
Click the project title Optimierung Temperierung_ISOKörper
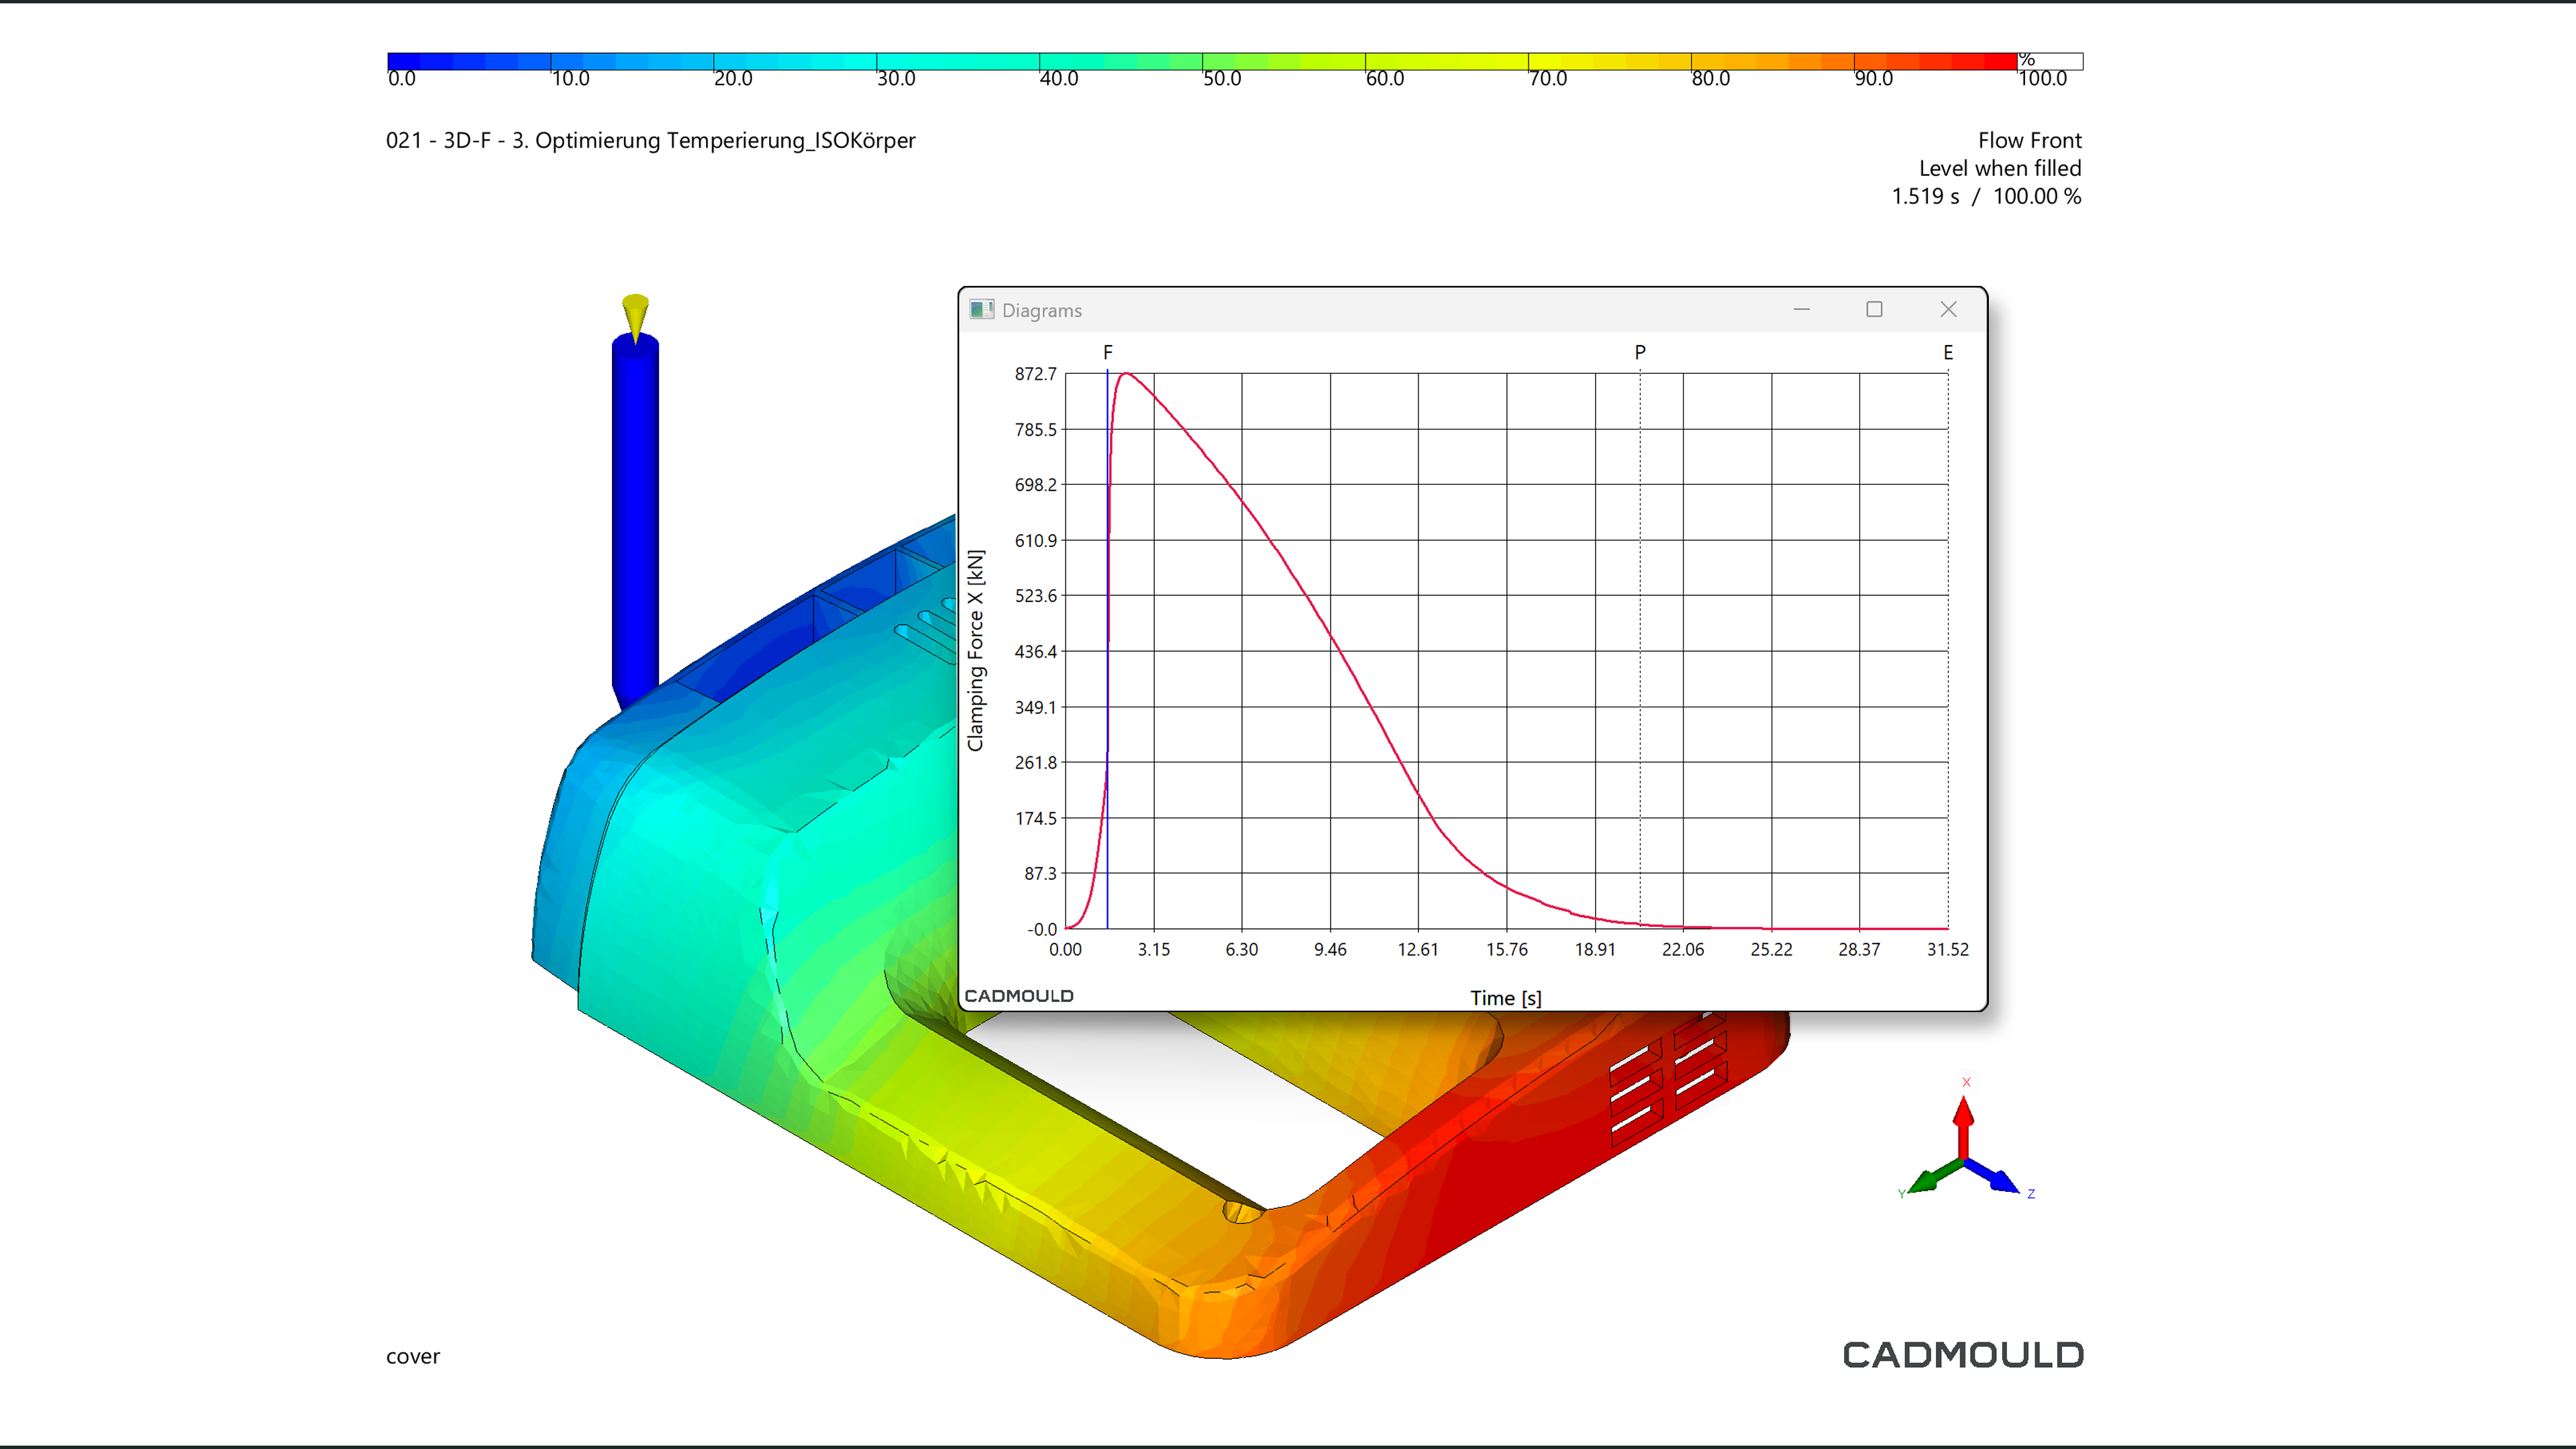(651, 141)
